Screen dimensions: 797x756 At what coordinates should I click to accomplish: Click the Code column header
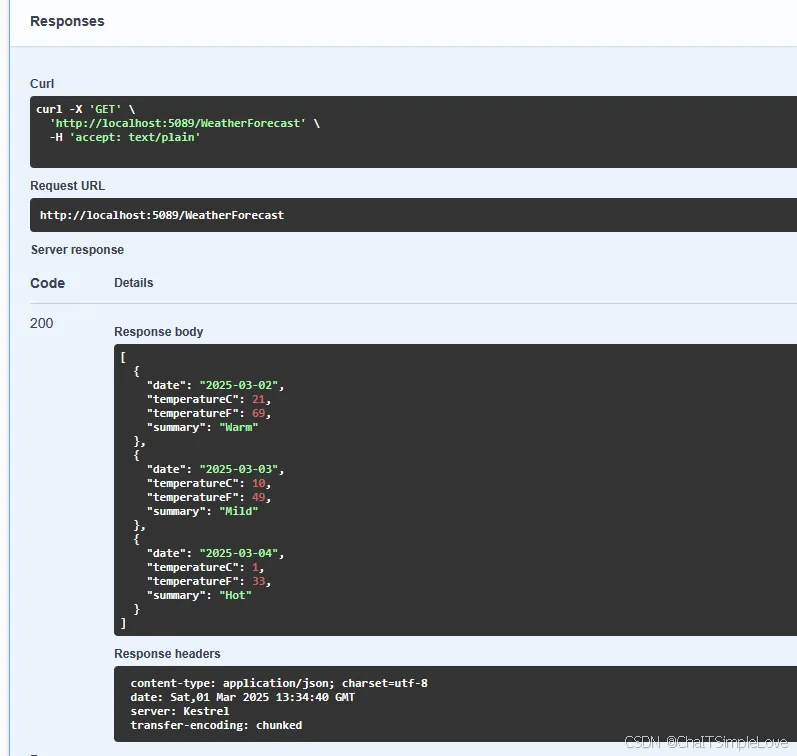(x=47, y=283)
